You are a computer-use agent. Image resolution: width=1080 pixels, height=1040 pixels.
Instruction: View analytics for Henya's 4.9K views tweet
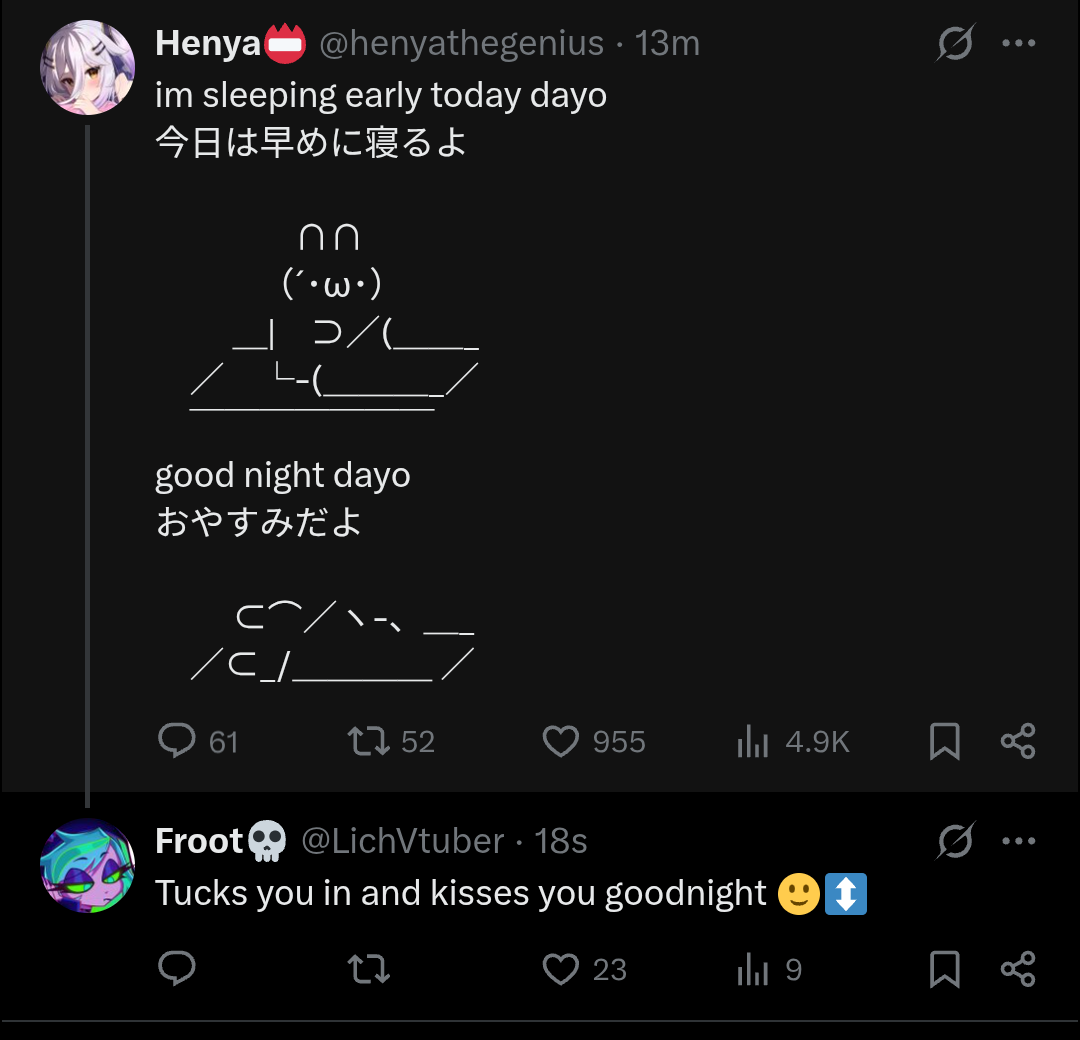[752, 742]
